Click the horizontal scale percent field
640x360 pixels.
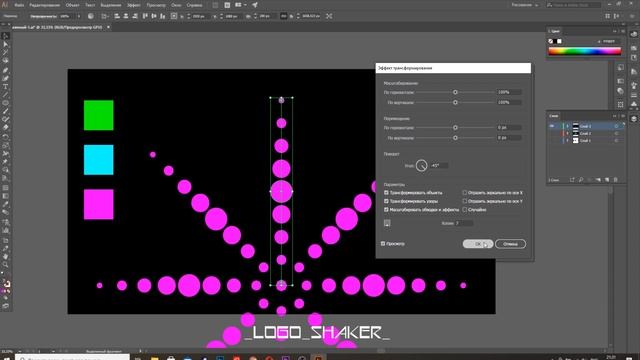click(x=509, y=92)
